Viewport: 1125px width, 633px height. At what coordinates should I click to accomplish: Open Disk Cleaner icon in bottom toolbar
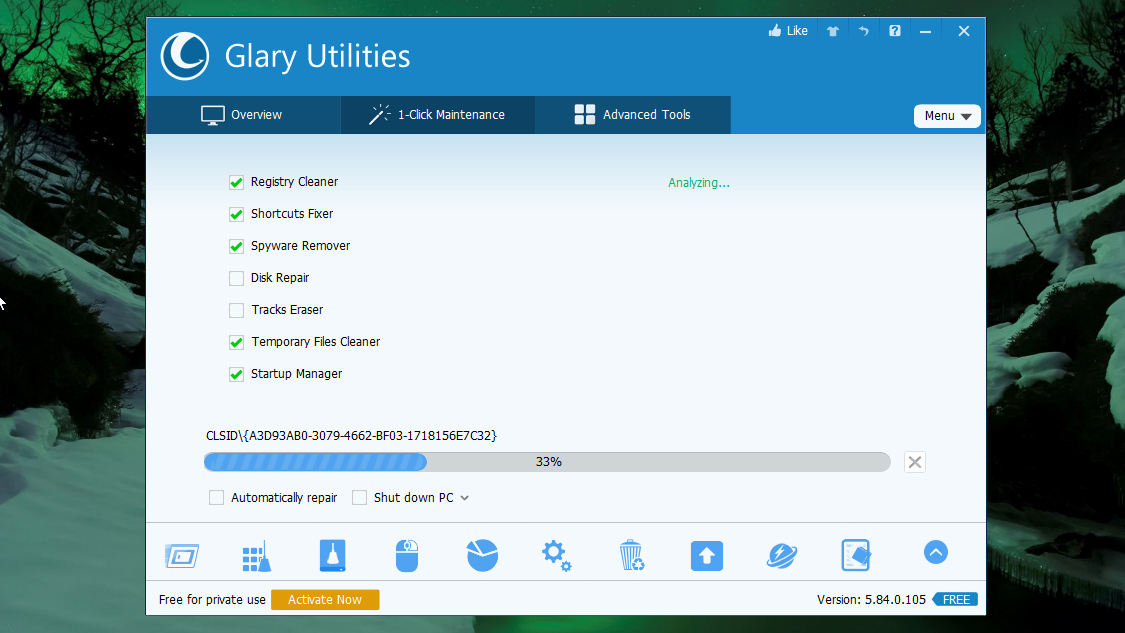[x=182, y=555]
